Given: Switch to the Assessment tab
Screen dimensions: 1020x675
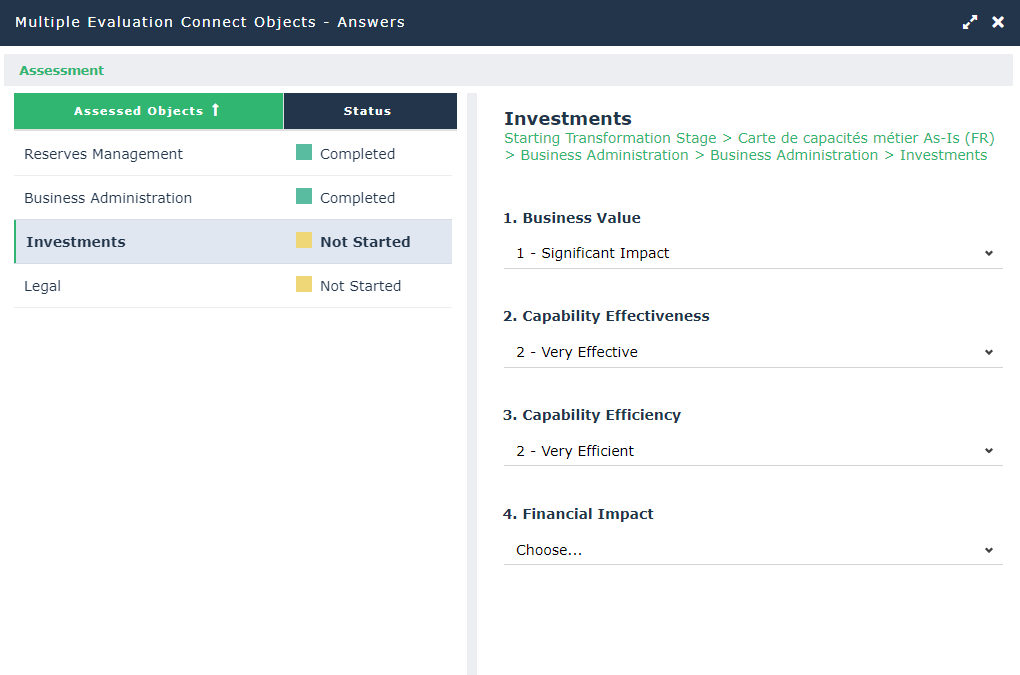Looking at the screenshot, I should pos(62,71).
